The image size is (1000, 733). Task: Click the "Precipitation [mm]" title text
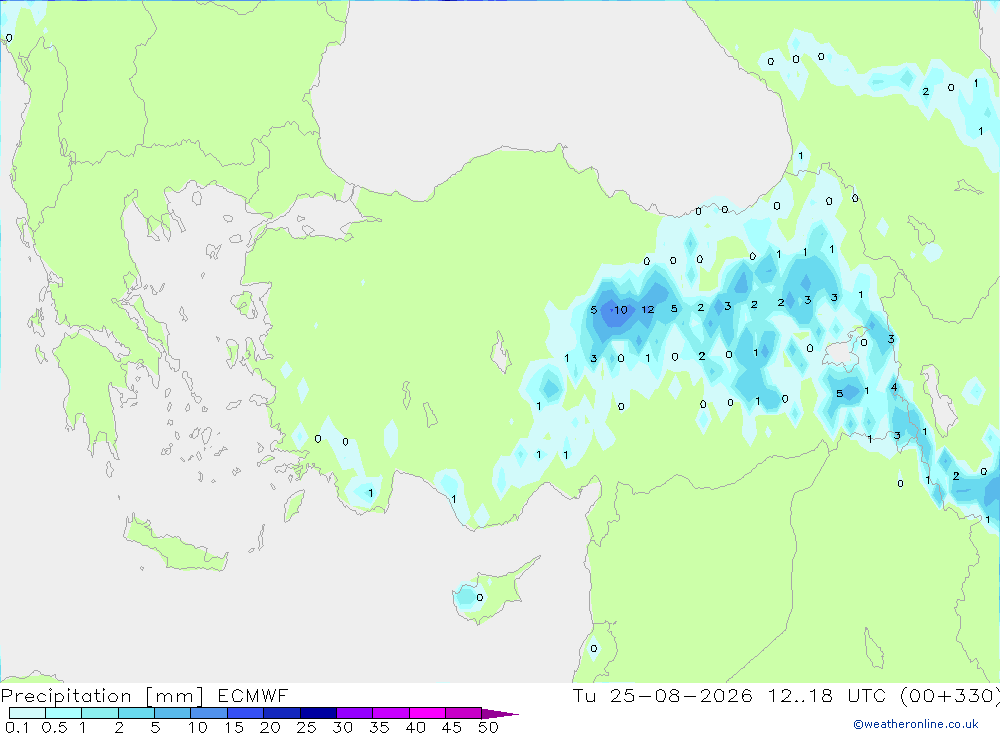pyautogui.click(x=103, y=696)
